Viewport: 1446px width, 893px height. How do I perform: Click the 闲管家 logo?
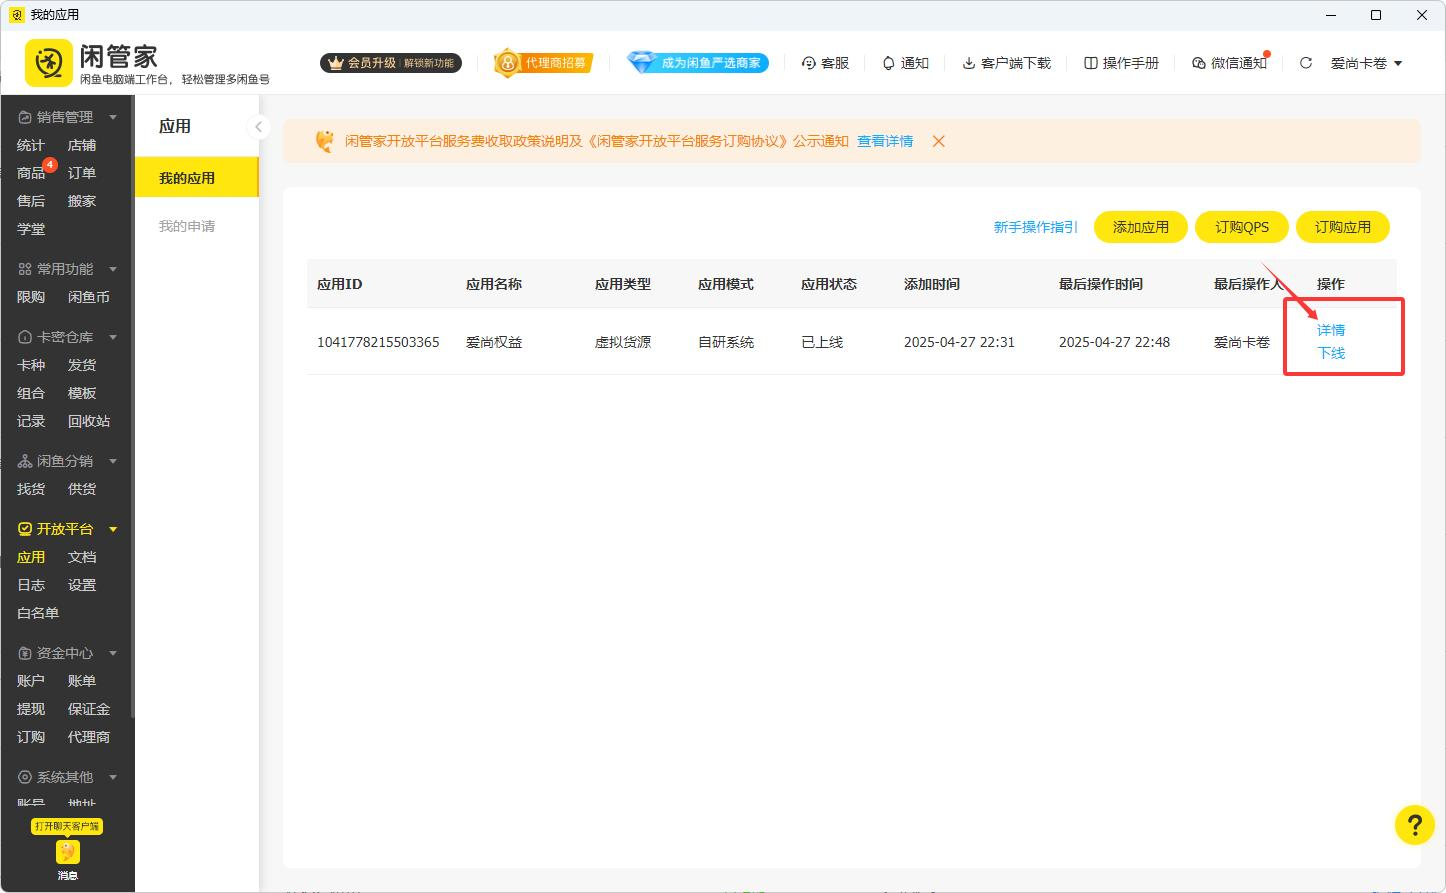pos(47,60)
